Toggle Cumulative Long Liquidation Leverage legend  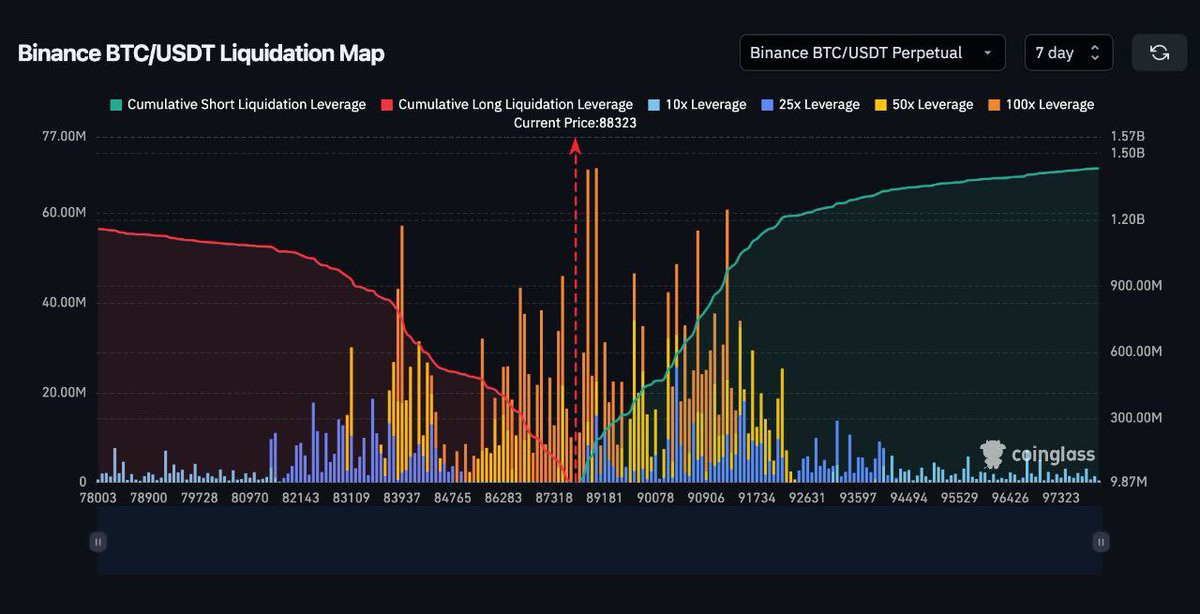pyautogui.click(x=506, y=104)
